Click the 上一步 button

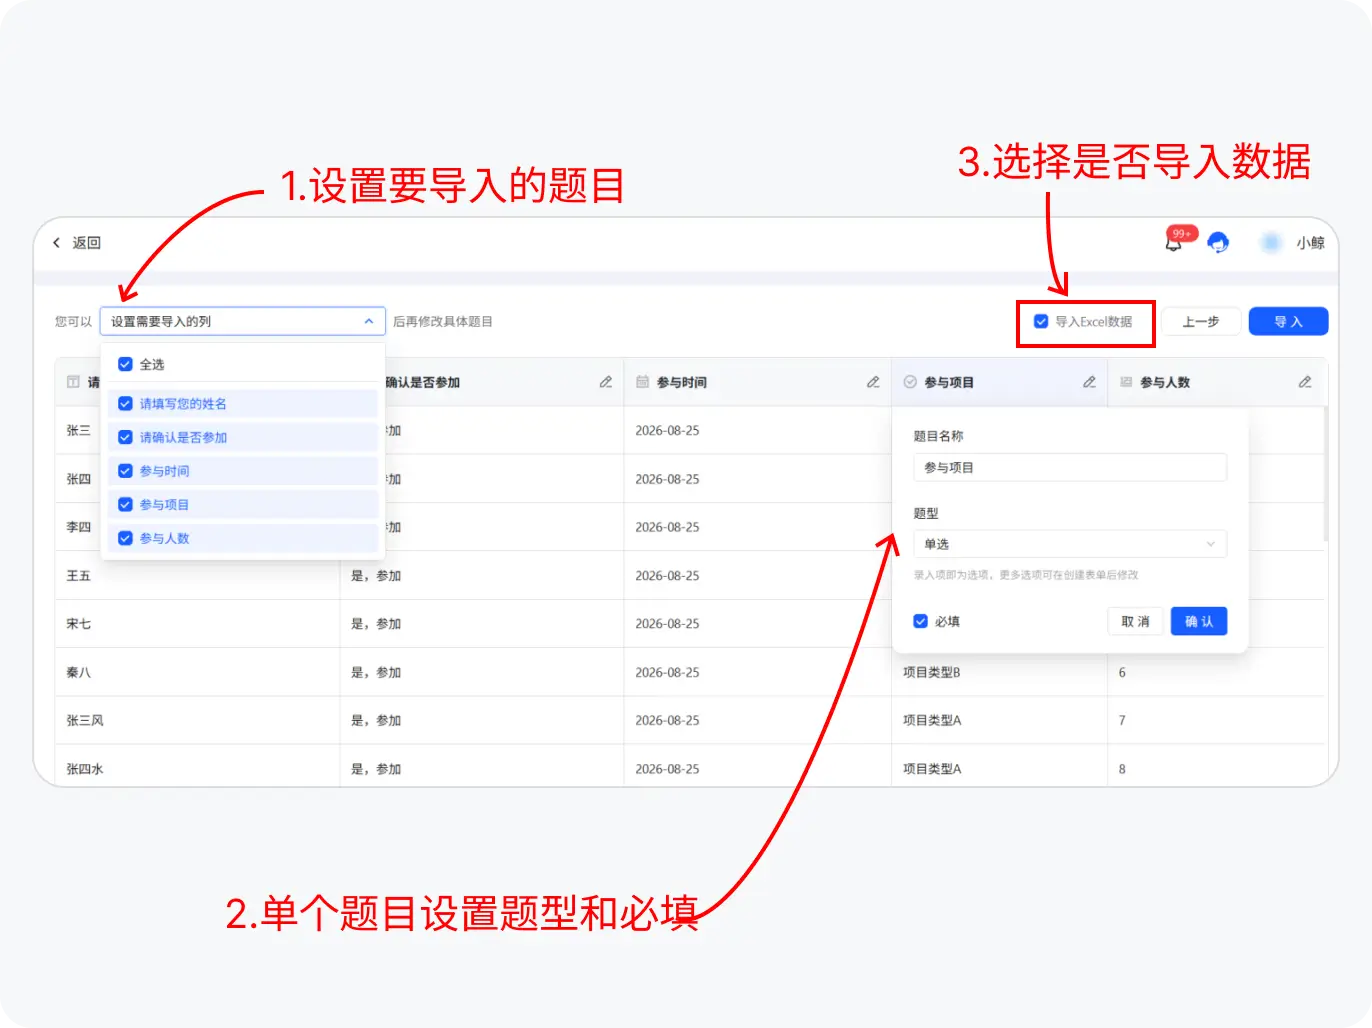1201,322
